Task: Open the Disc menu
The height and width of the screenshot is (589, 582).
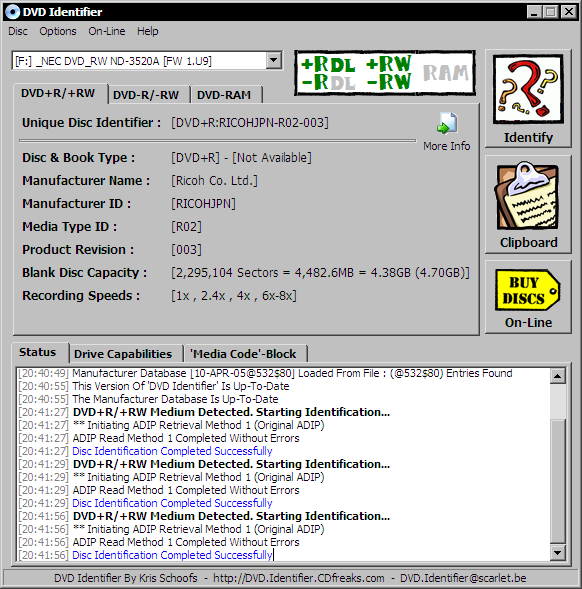Action: 18,31
